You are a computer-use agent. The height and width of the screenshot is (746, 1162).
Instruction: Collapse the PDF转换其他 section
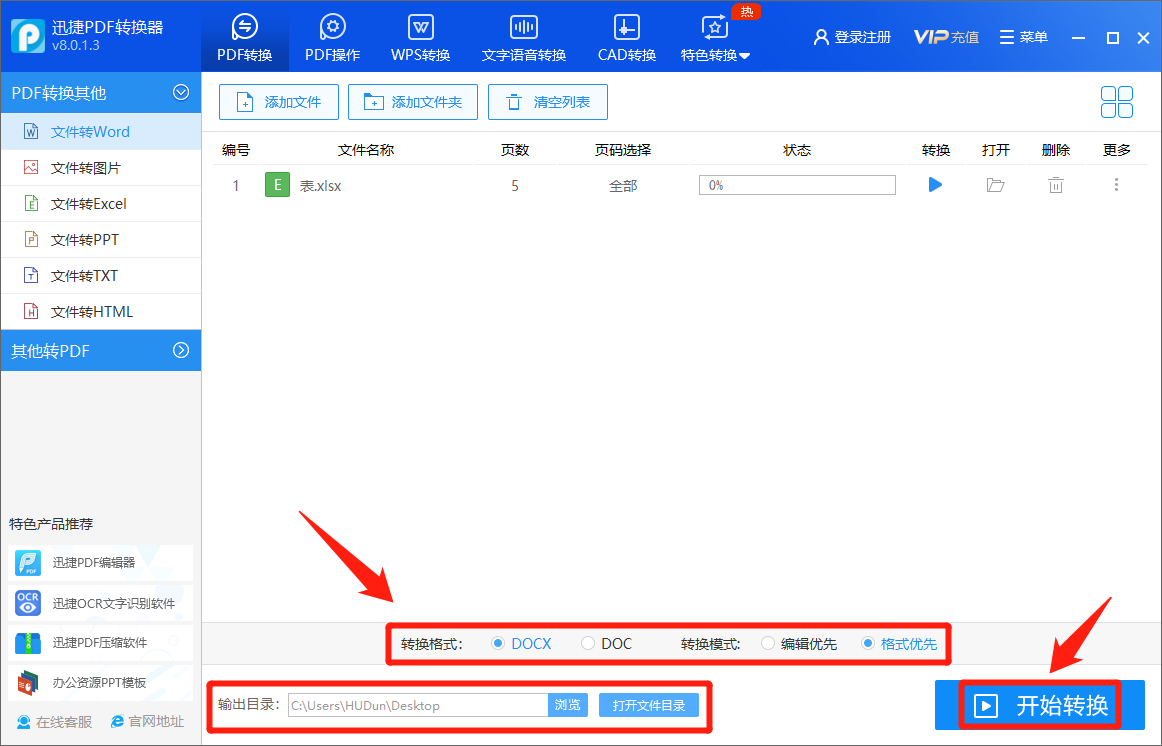point(180,92)
